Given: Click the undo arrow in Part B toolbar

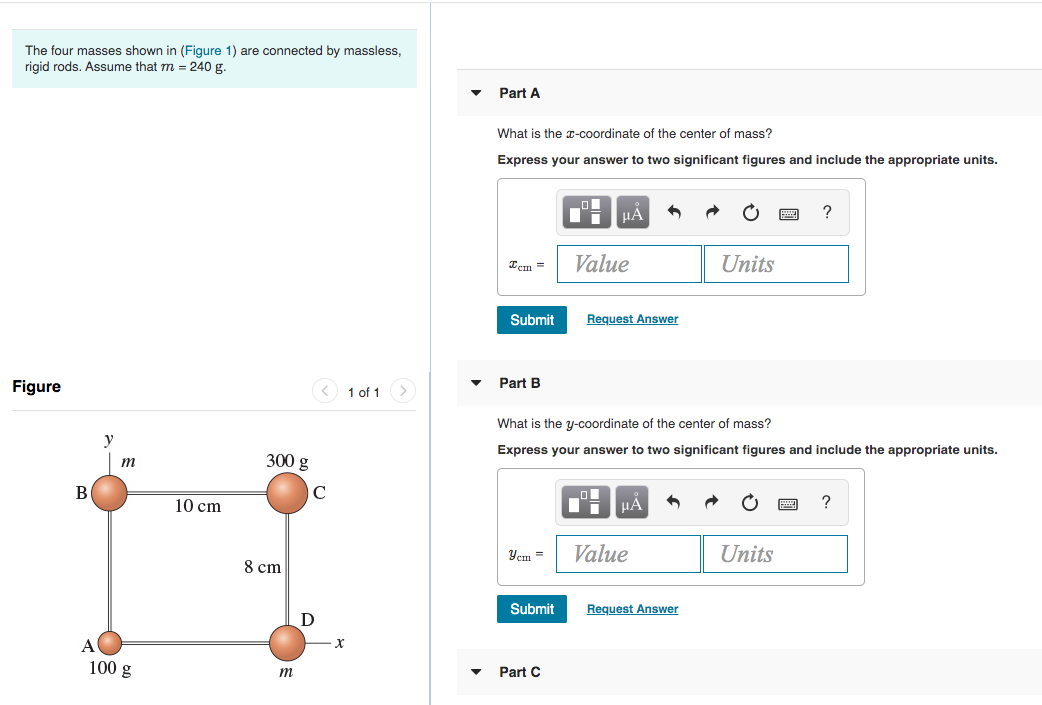Looking at the screenshot, I should point(672,502).
